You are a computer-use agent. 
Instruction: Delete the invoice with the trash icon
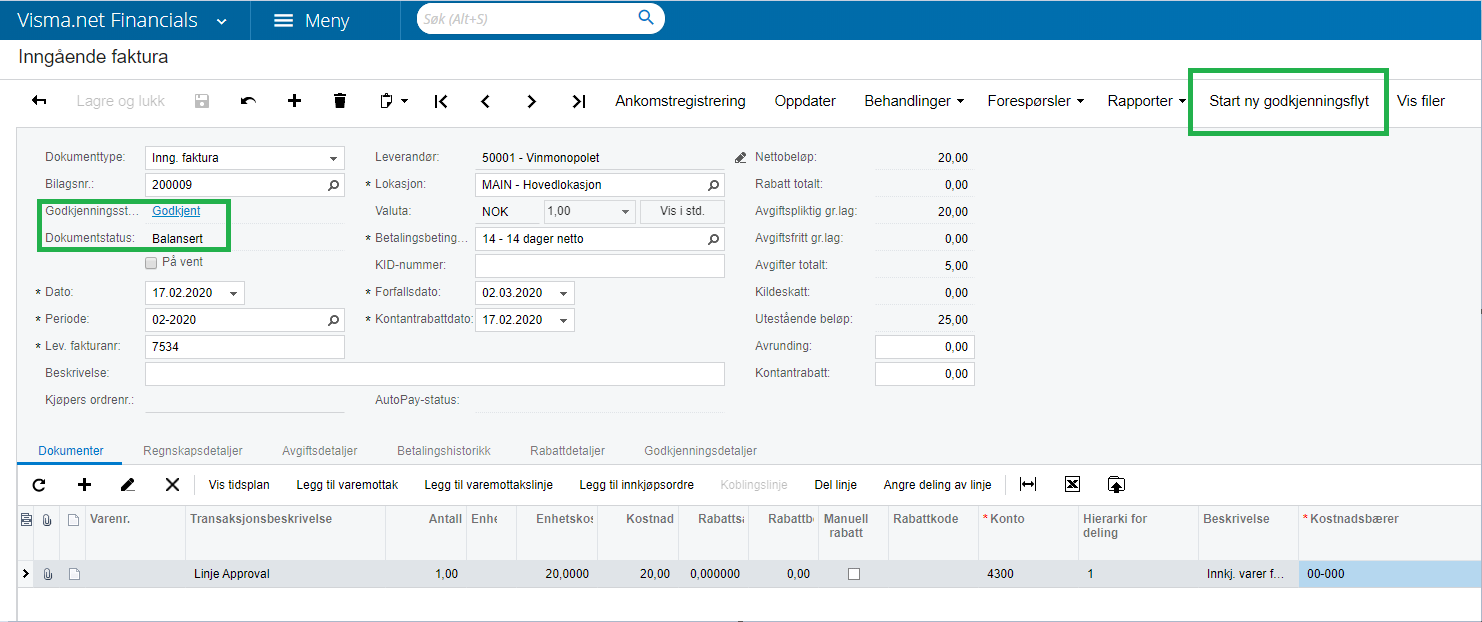[x=340, y=101]
